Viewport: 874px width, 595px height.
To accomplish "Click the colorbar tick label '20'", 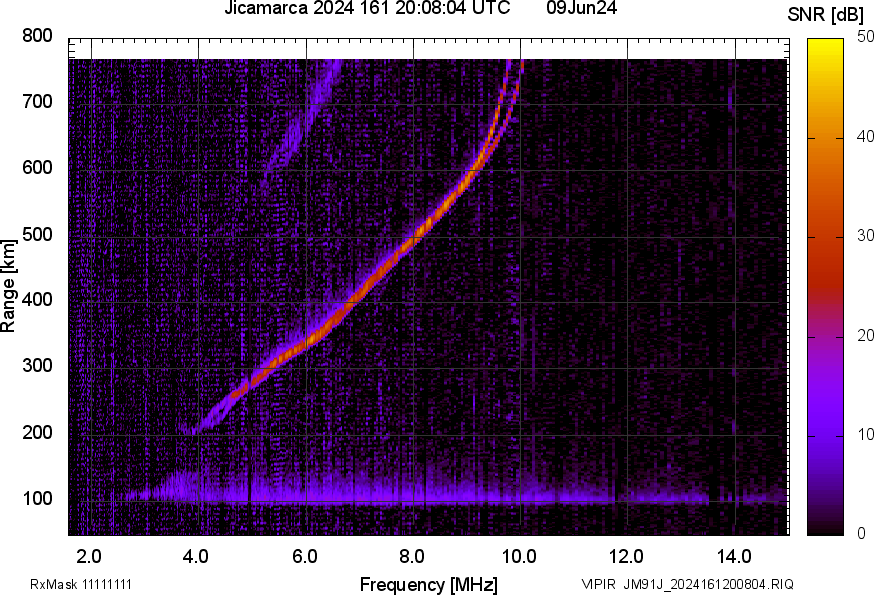I will click(865, 335).
